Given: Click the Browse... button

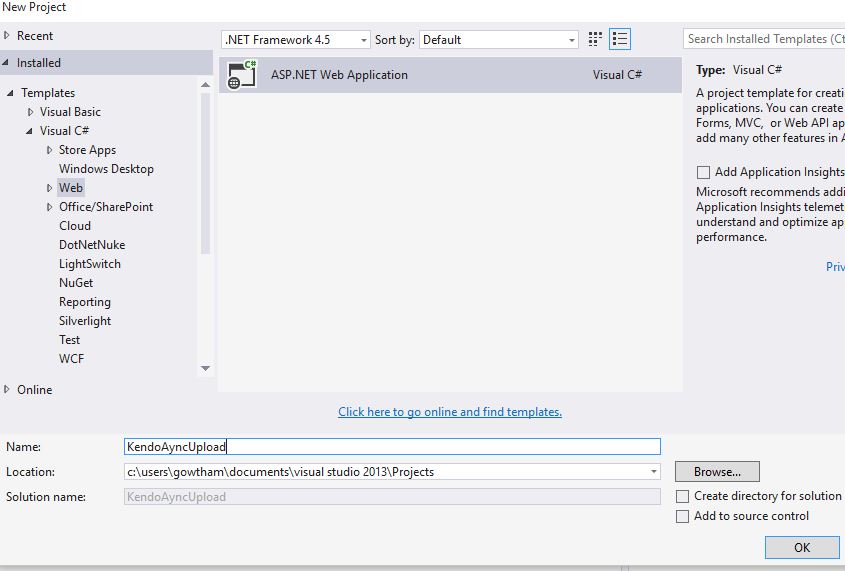Looking at the screenshot, I should 717,472.
